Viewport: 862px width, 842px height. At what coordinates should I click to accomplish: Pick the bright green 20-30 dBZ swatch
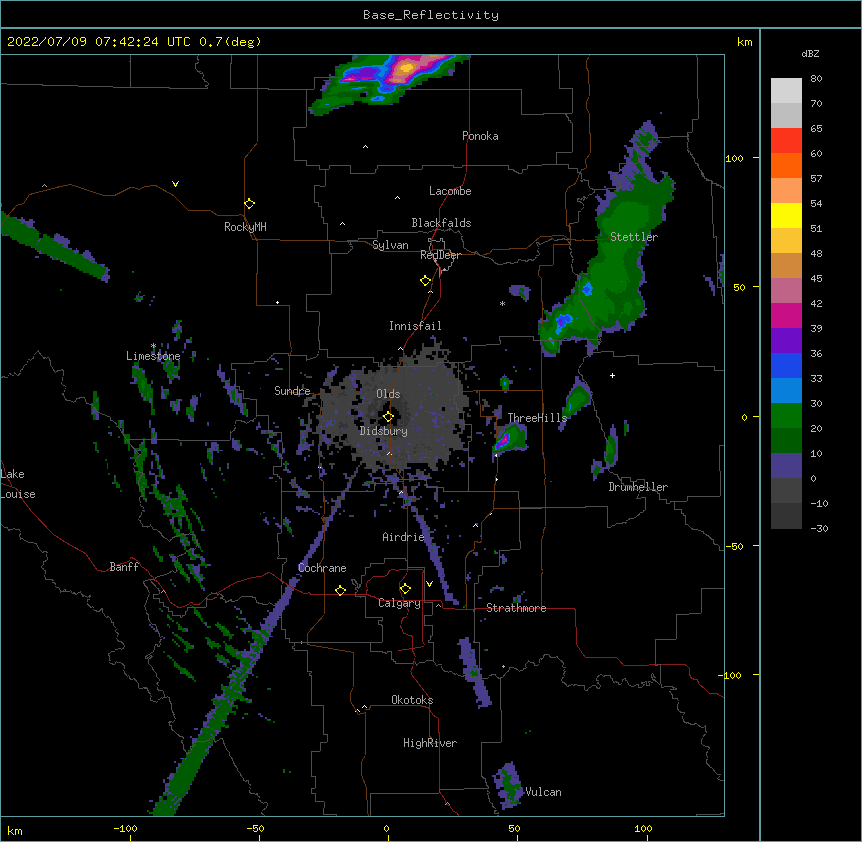(786, 416)
